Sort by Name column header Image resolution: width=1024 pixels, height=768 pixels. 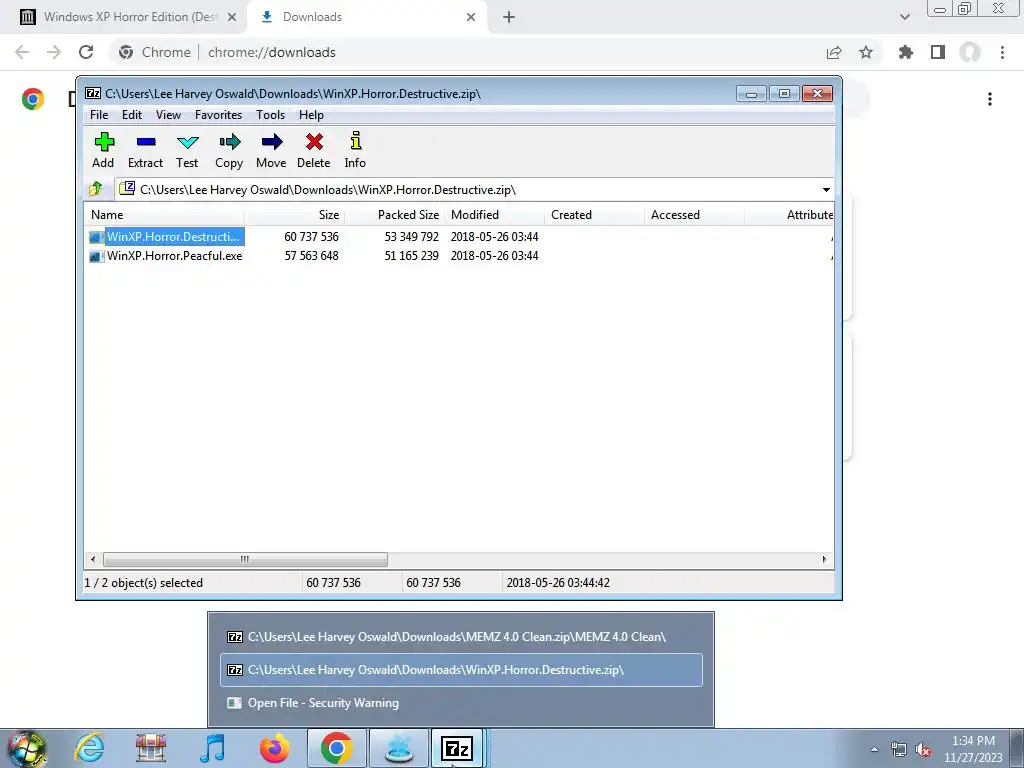pyautogui.click(x=165, y=215)
